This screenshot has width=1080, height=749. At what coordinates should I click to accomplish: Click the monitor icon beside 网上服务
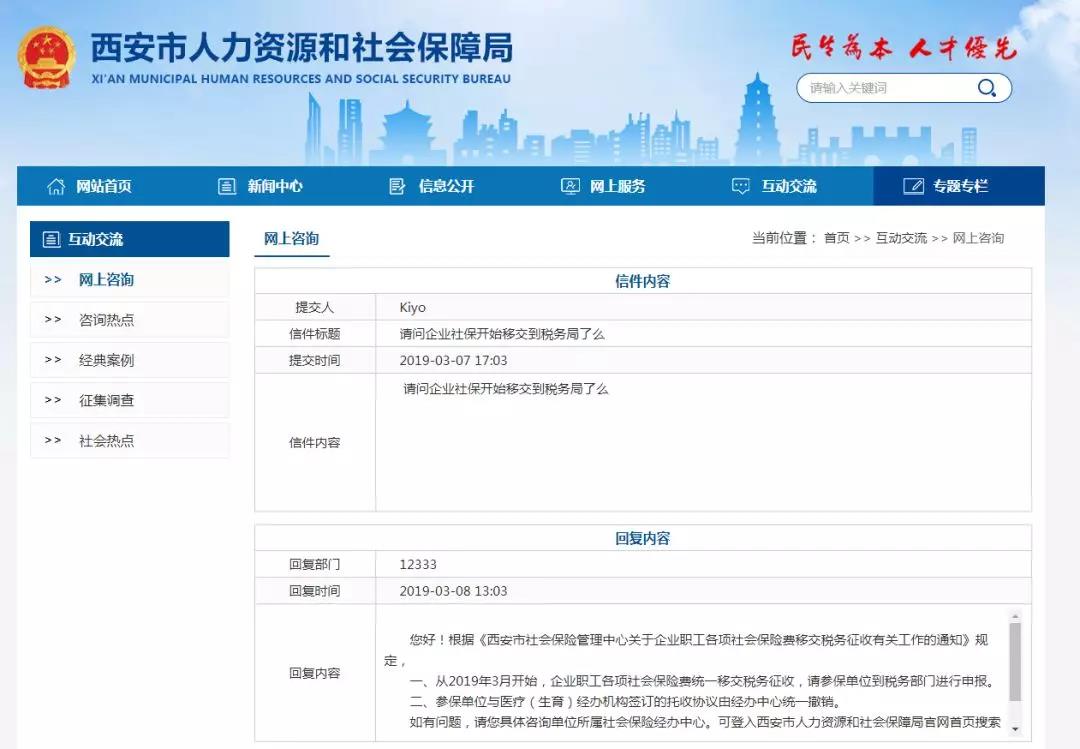tap(570, 186)
